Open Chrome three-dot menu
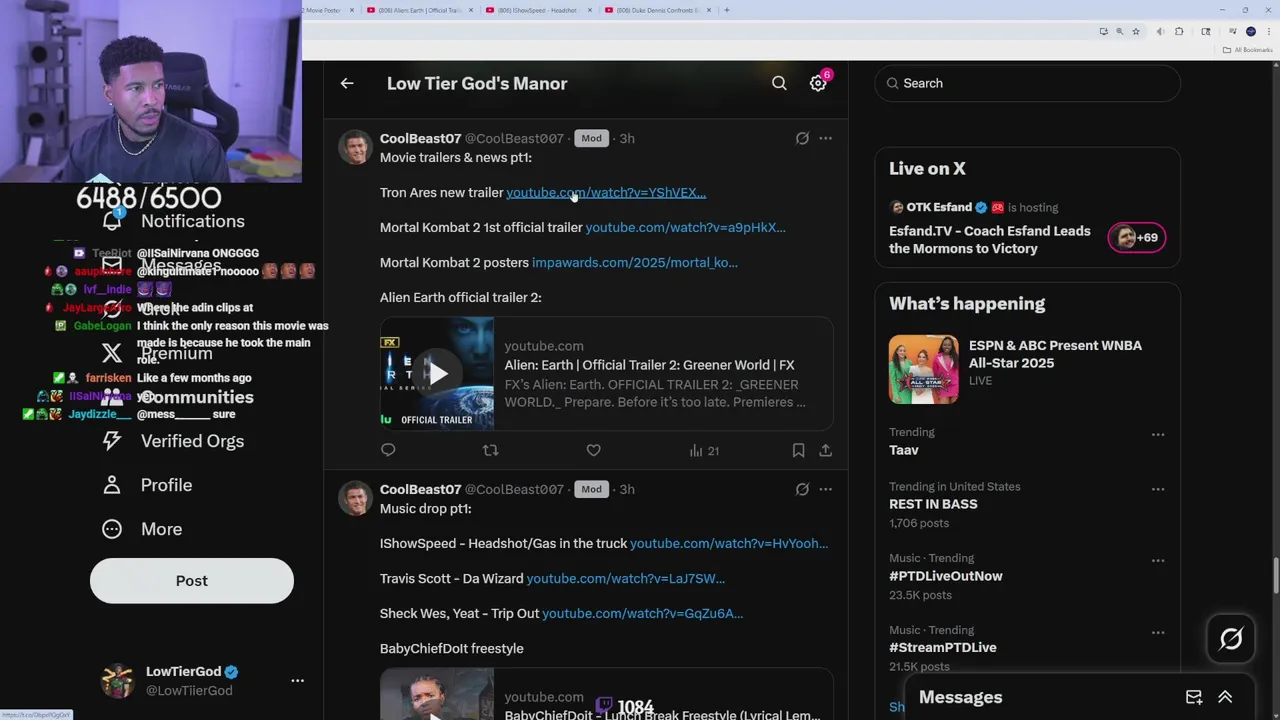Image resolution: width=1280 pixels, height=720 pixels. coord(1269,31)
